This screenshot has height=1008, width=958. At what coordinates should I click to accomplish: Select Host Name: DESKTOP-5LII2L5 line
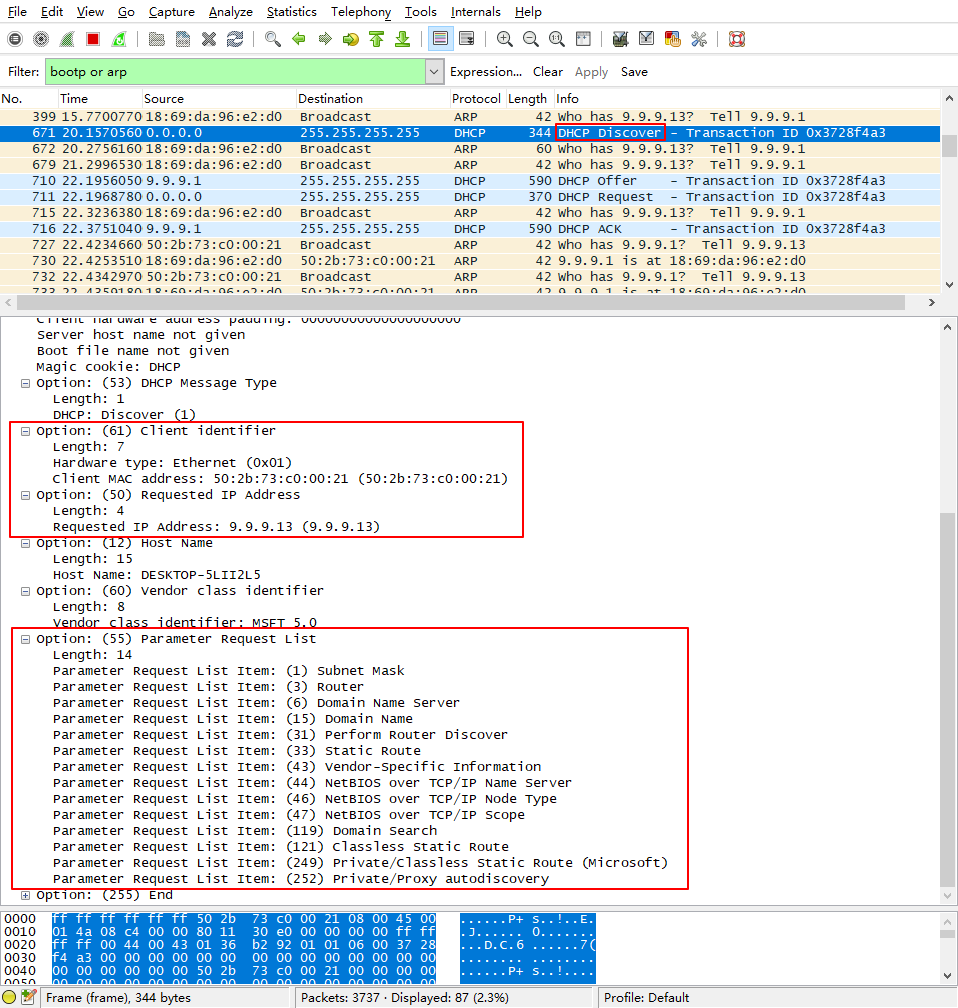pyautogui.click(x=156, y=575)
